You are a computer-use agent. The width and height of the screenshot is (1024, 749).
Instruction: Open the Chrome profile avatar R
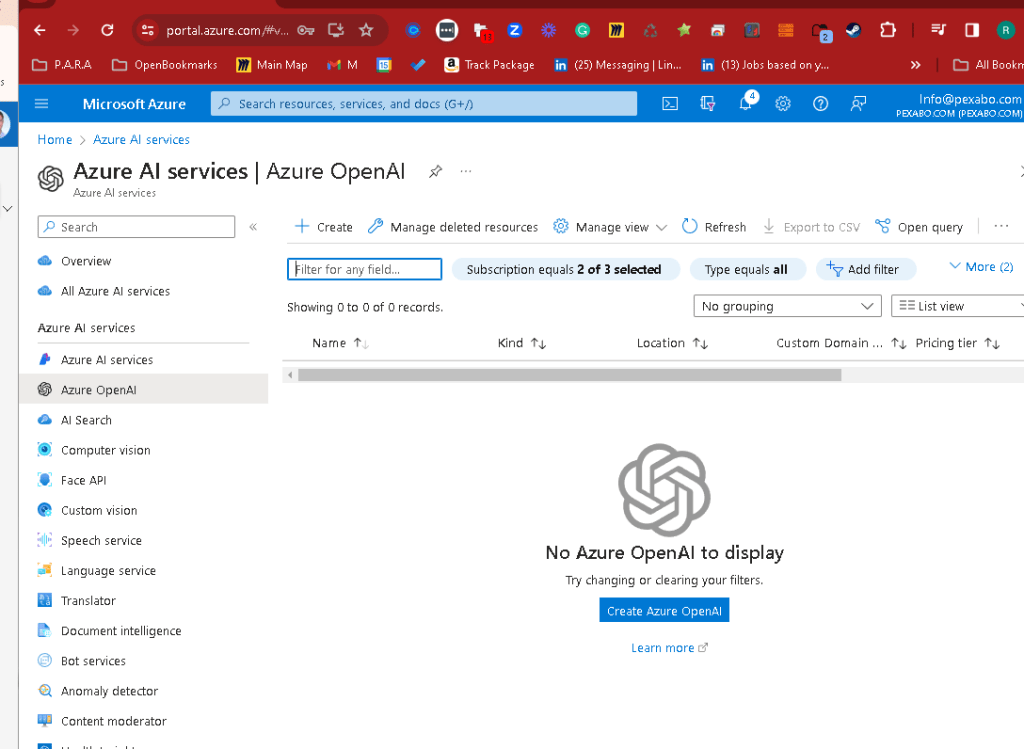(1006, 30)
